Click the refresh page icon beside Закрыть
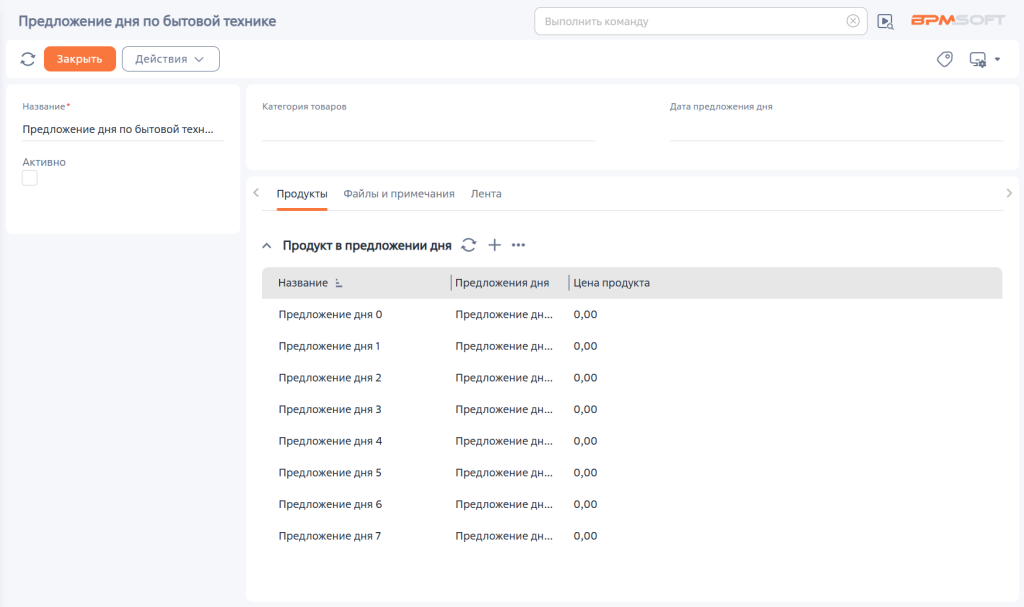Viewport: 1024px width, 607px height. pos(28,59)
